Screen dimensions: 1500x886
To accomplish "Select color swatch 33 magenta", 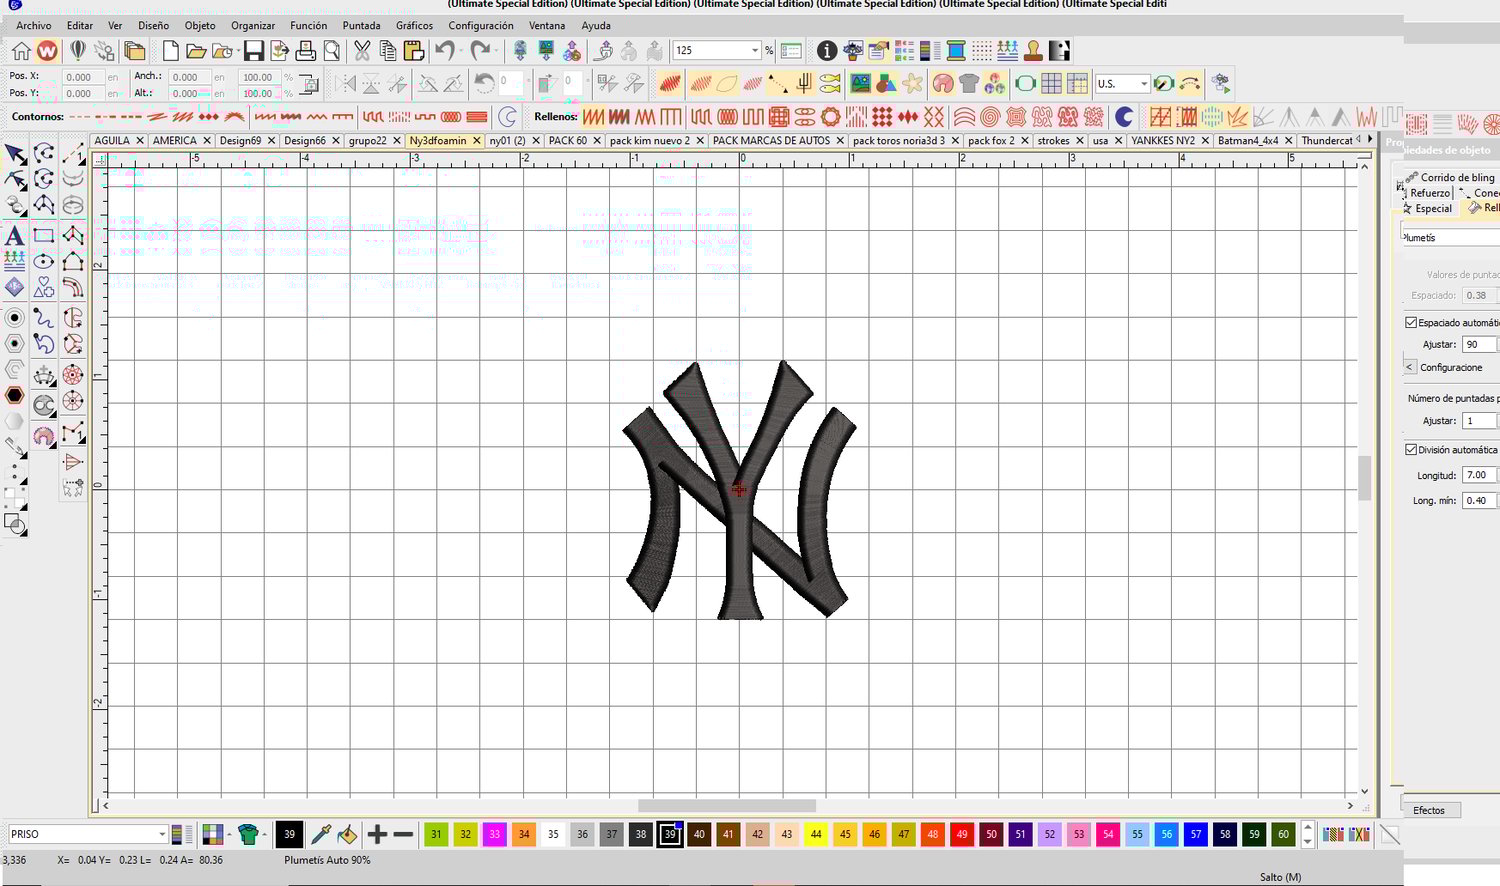I will 495,834.
